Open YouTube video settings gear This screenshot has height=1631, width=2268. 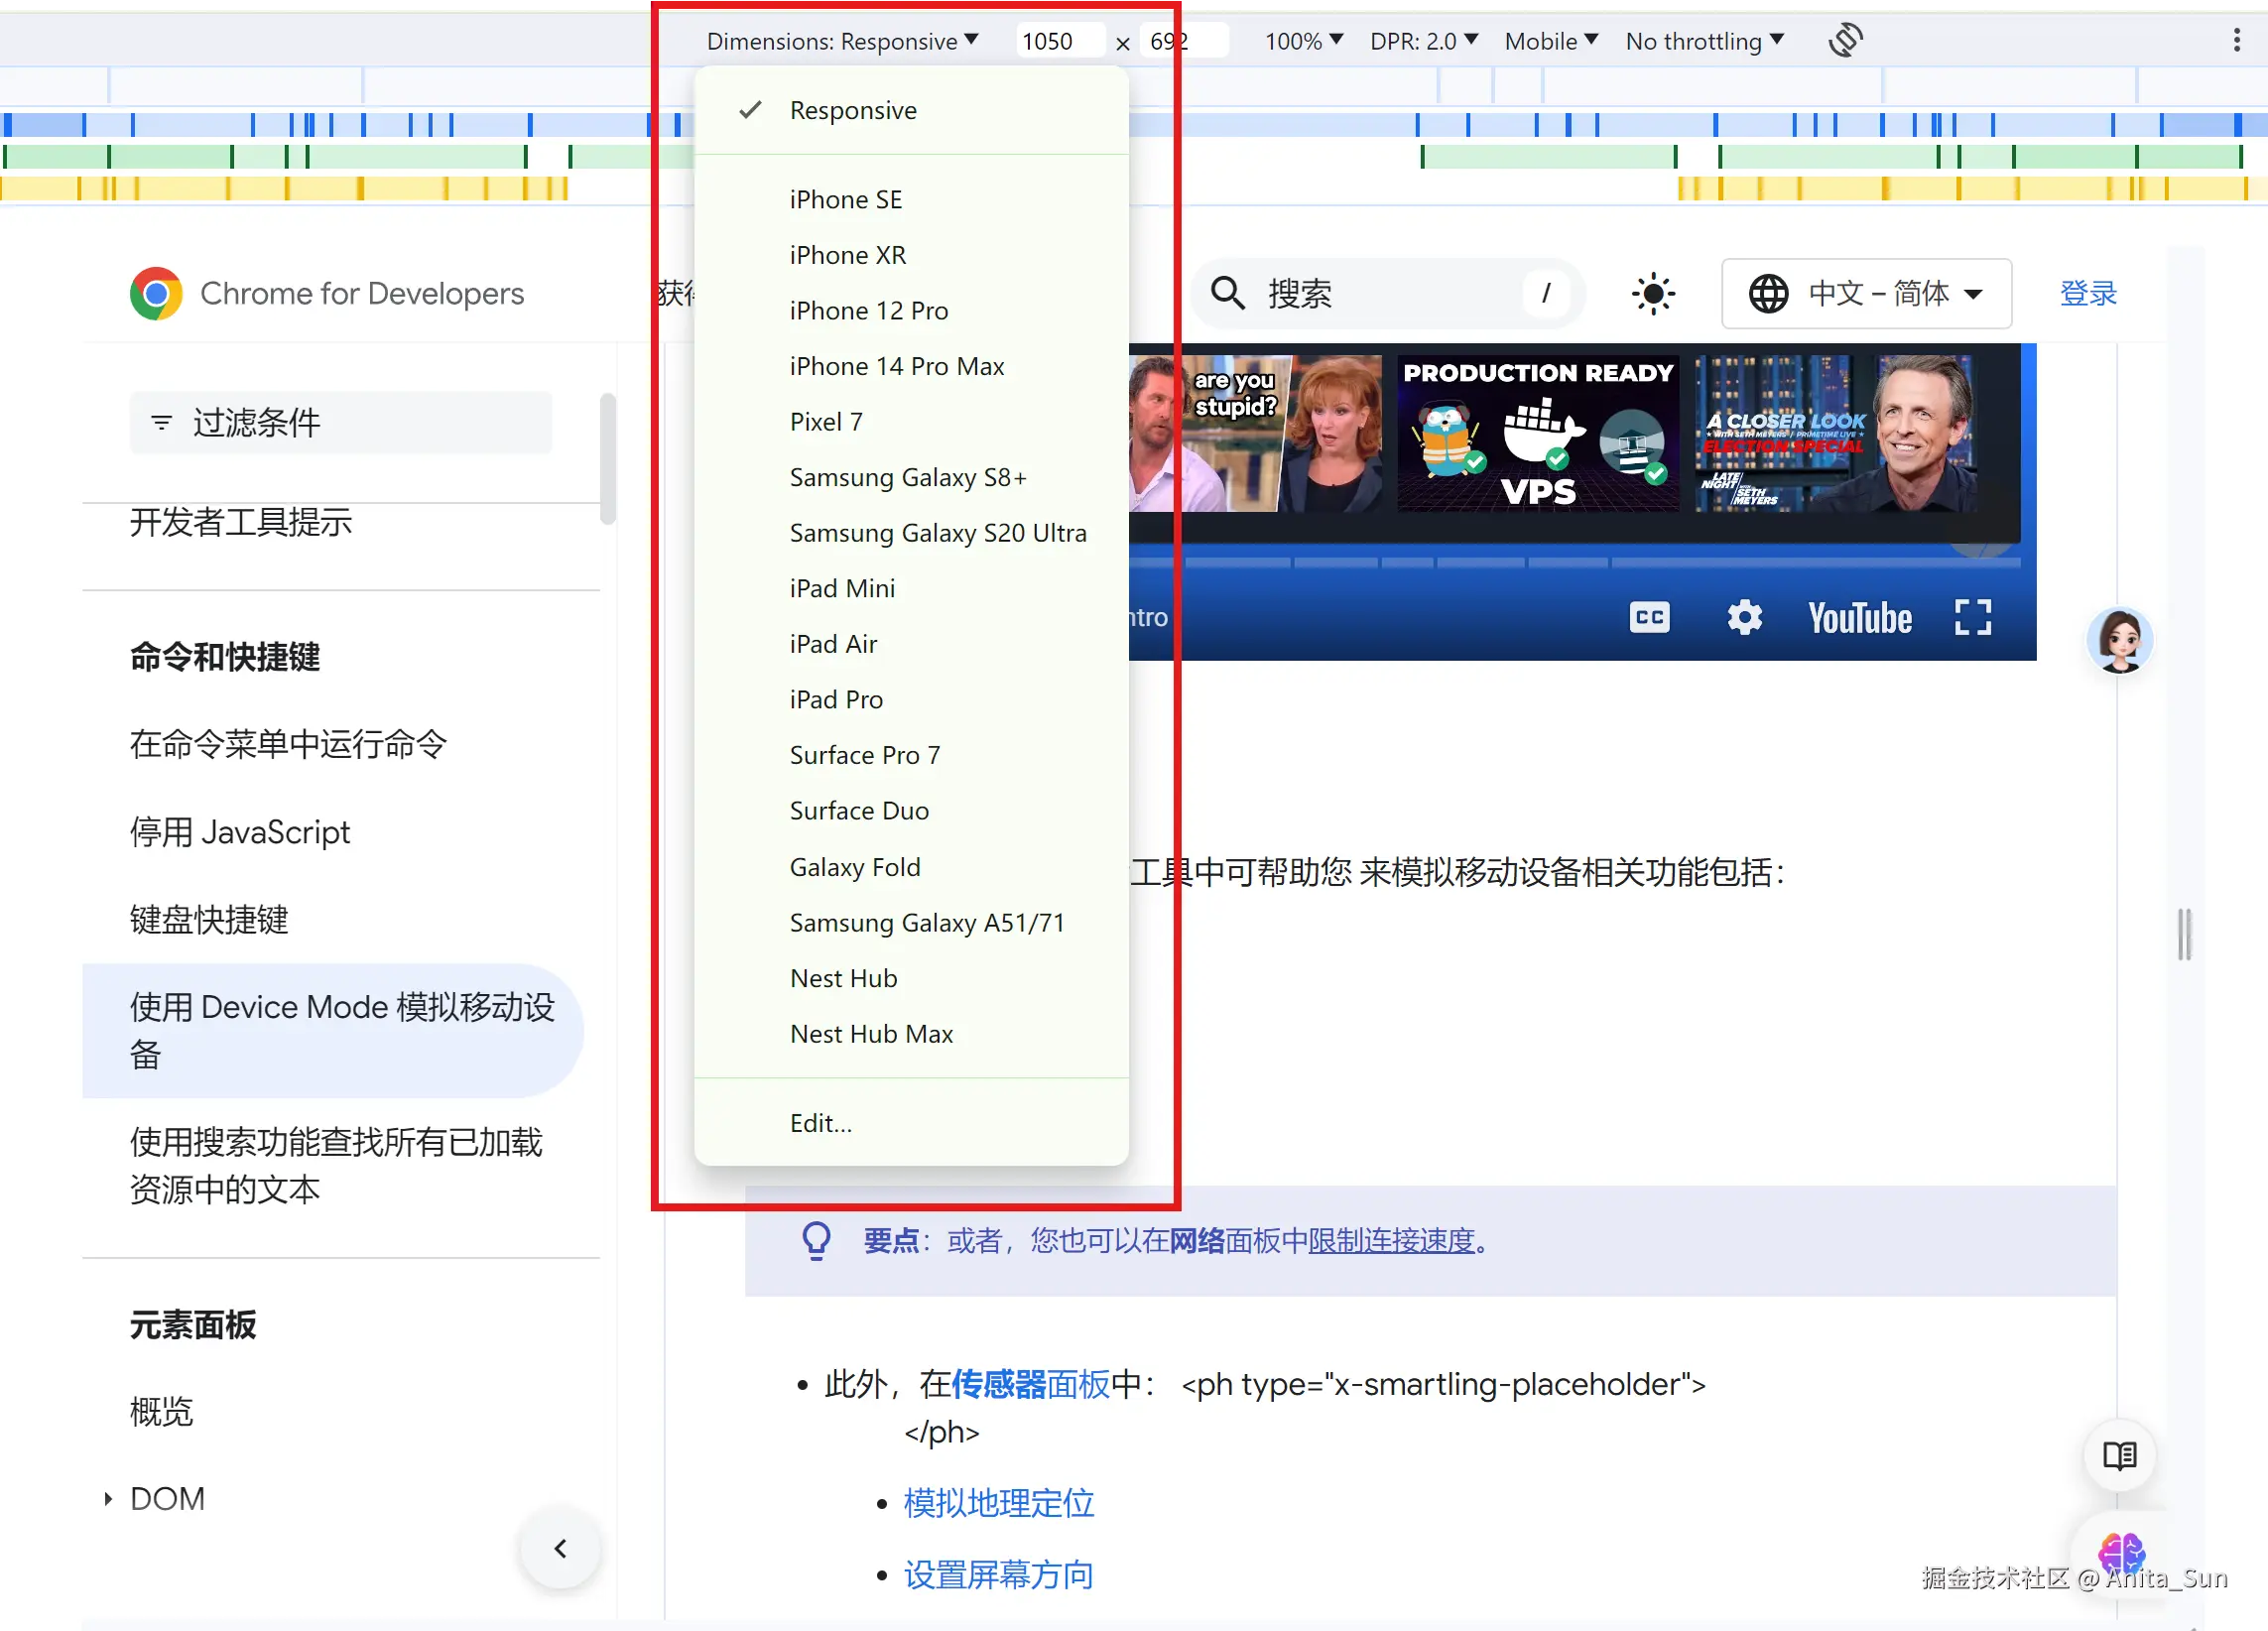[1744, 617]
